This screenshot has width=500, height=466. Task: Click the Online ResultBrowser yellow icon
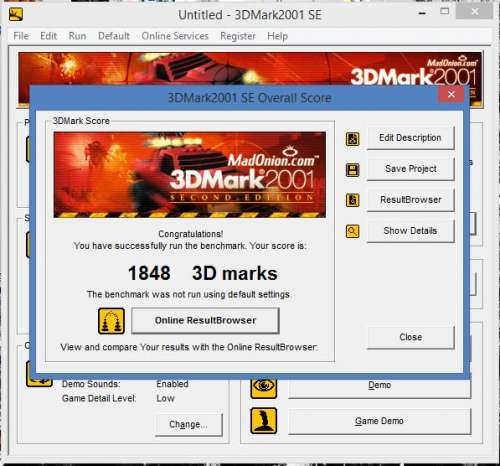[111, 321]
